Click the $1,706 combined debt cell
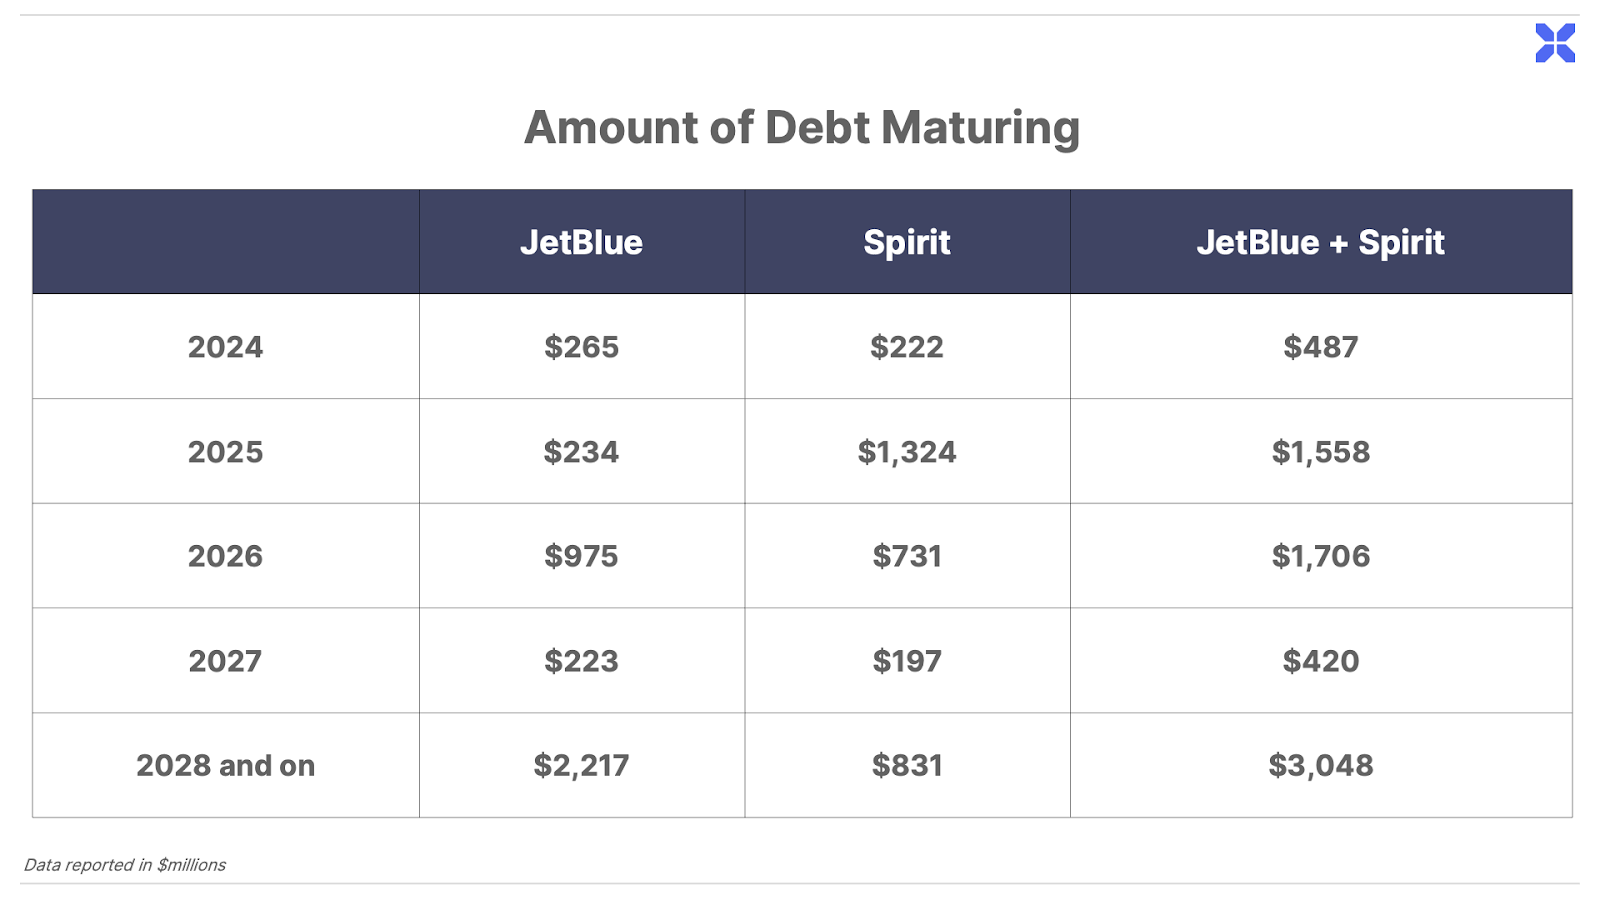The image size is (1600, 900). point(1320,556)
